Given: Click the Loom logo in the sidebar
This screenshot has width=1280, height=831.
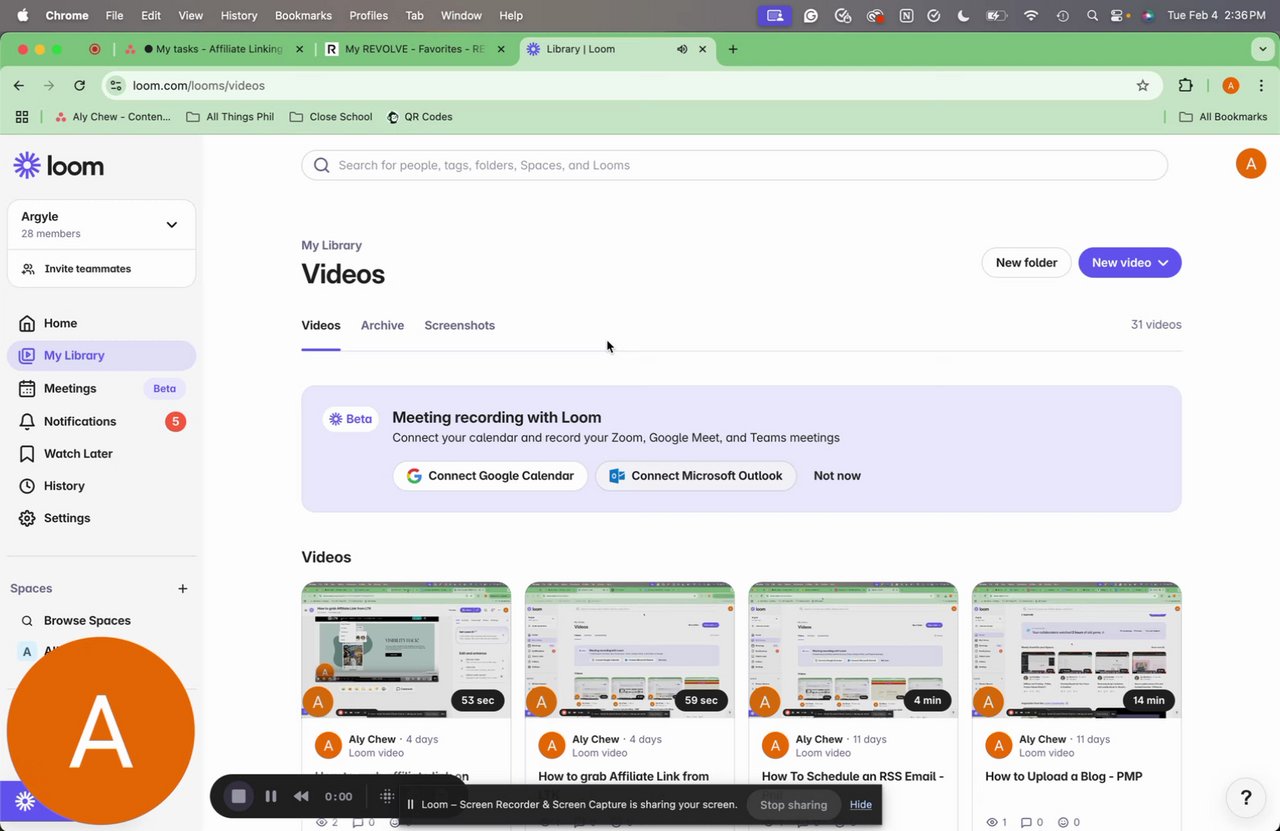Looking at the screenshot, I should (58, 166).
